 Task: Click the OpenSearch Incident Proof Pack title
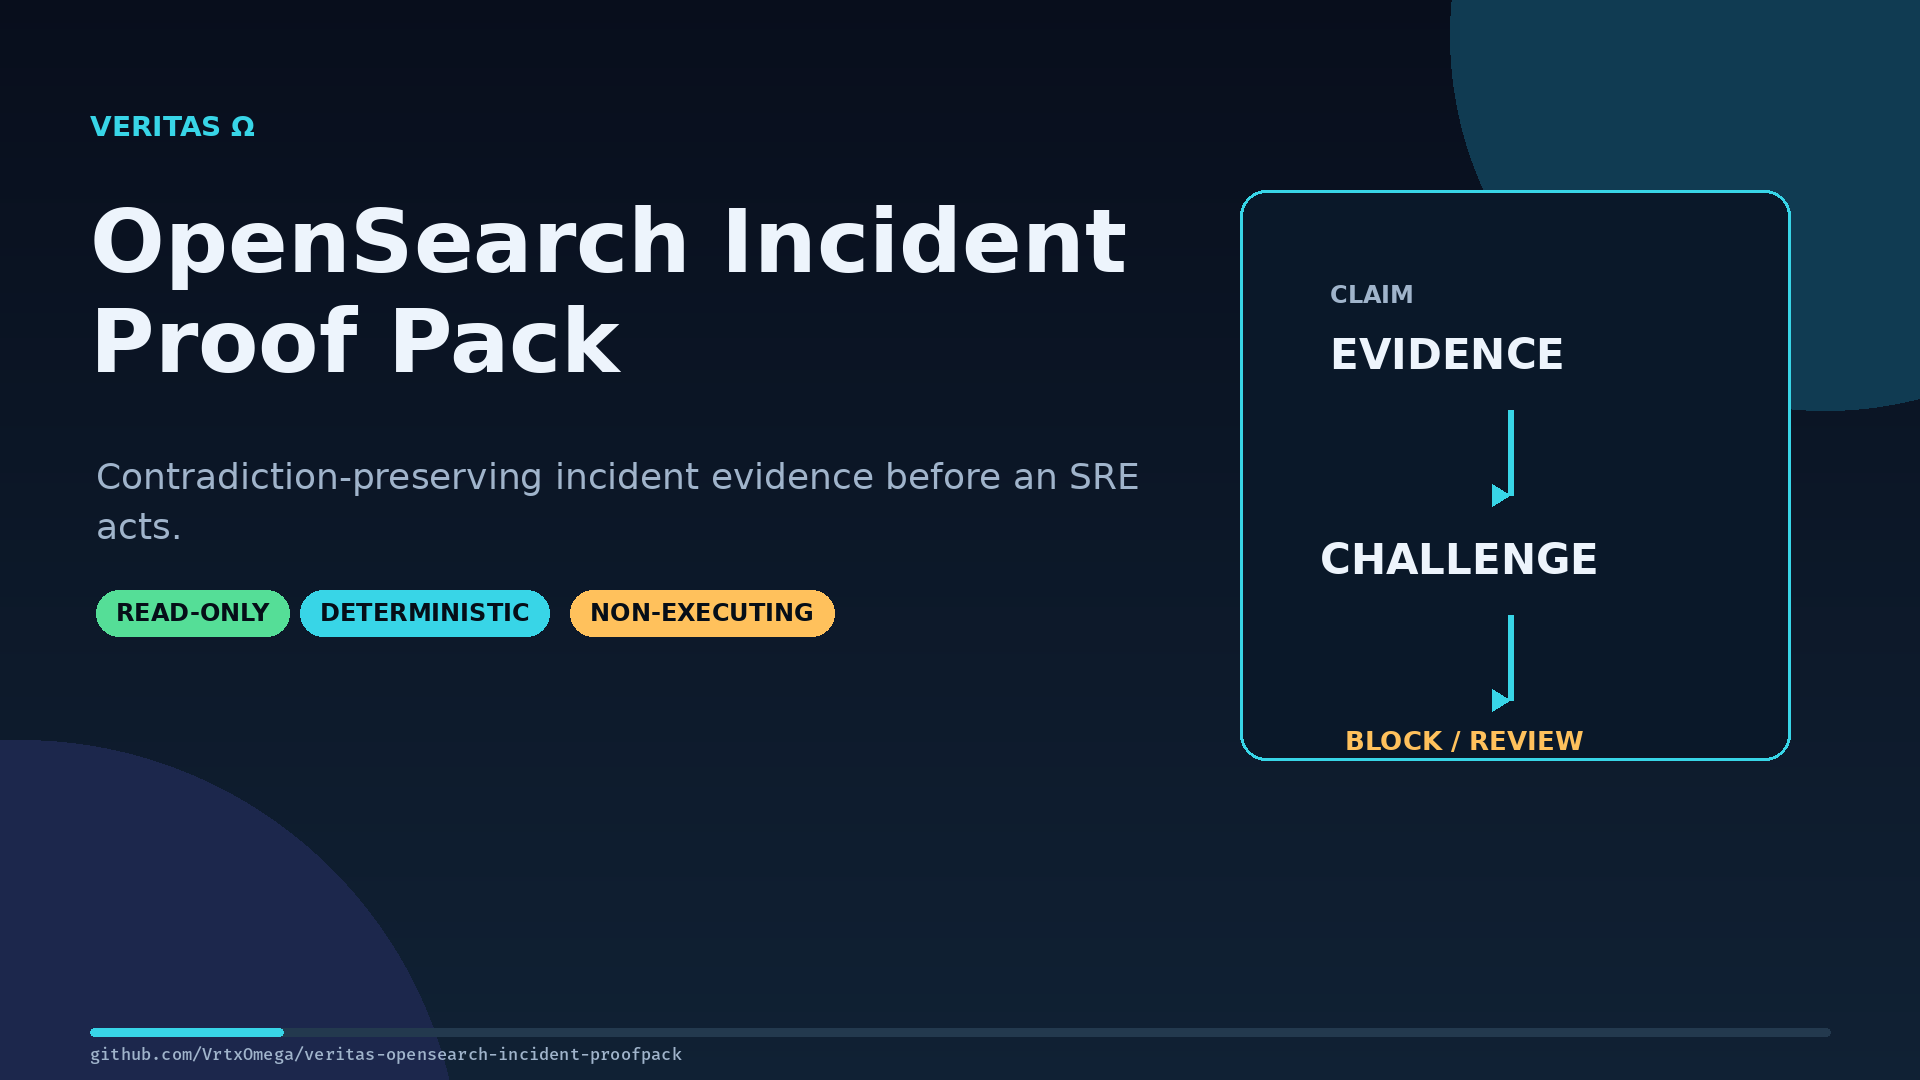tap(609, 290)
